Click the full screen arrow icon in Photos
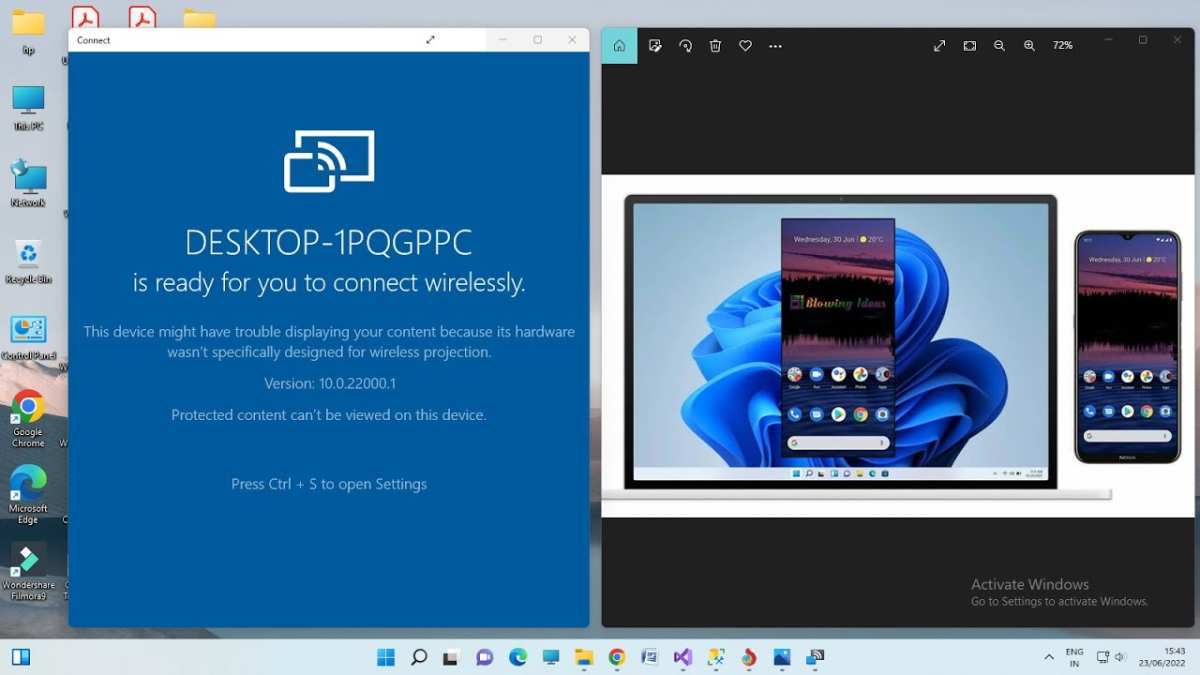The image size is (1200, 675). coord(939,46)
